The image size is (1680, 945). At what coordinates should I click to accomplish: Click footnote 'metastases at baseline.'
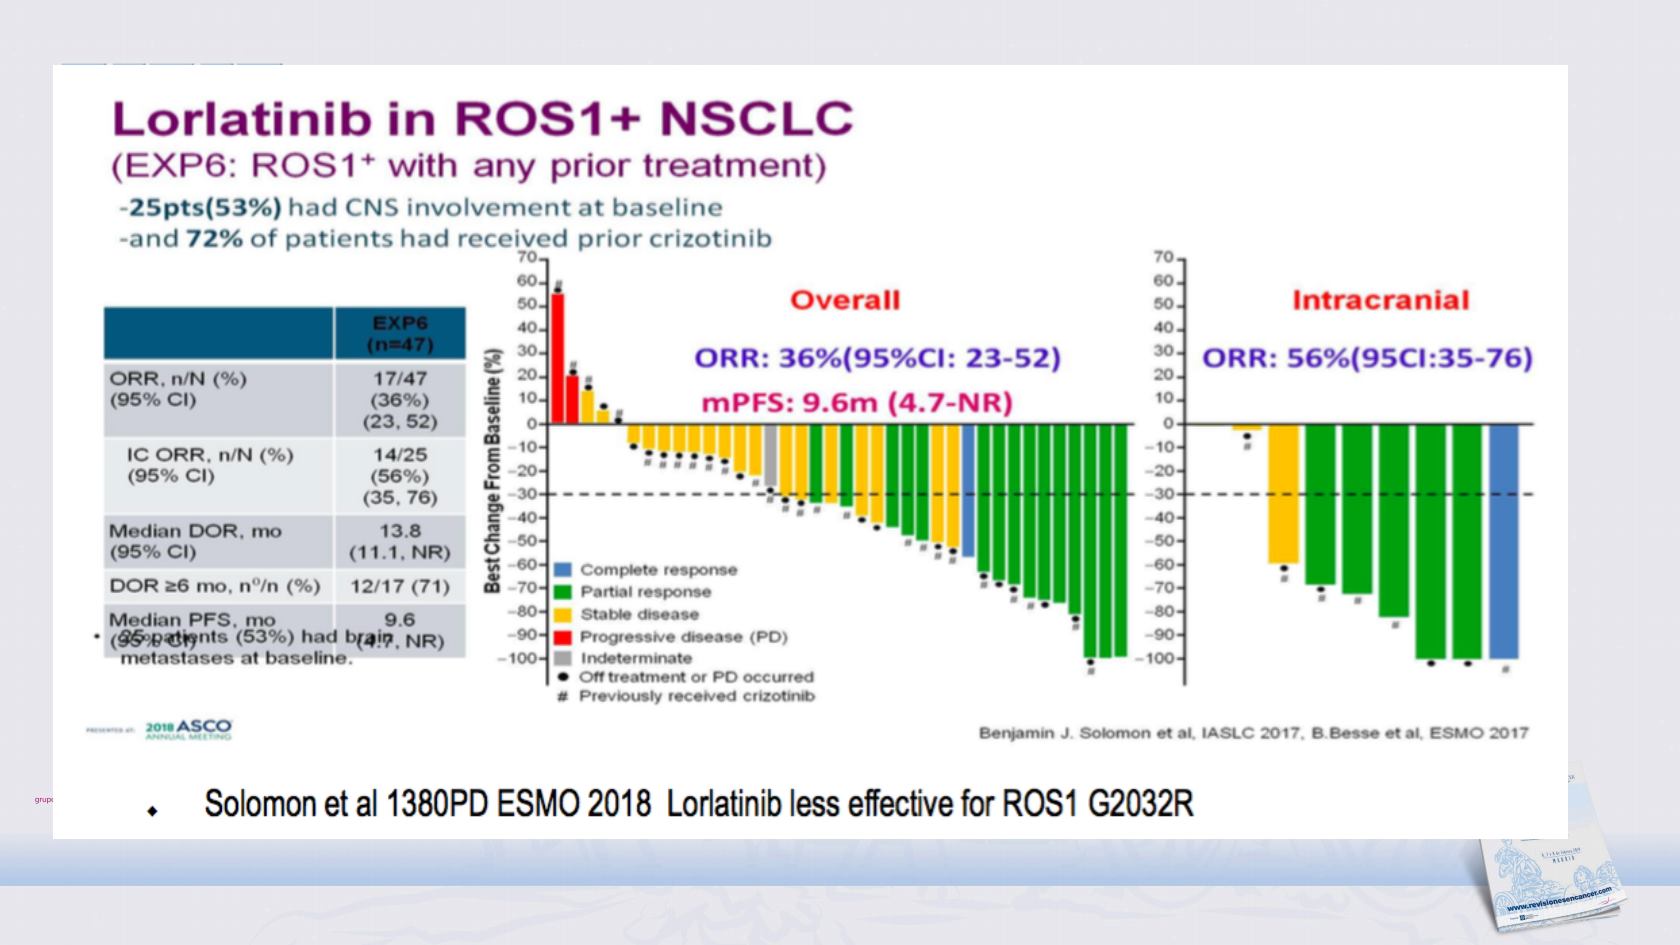[236, 658]
